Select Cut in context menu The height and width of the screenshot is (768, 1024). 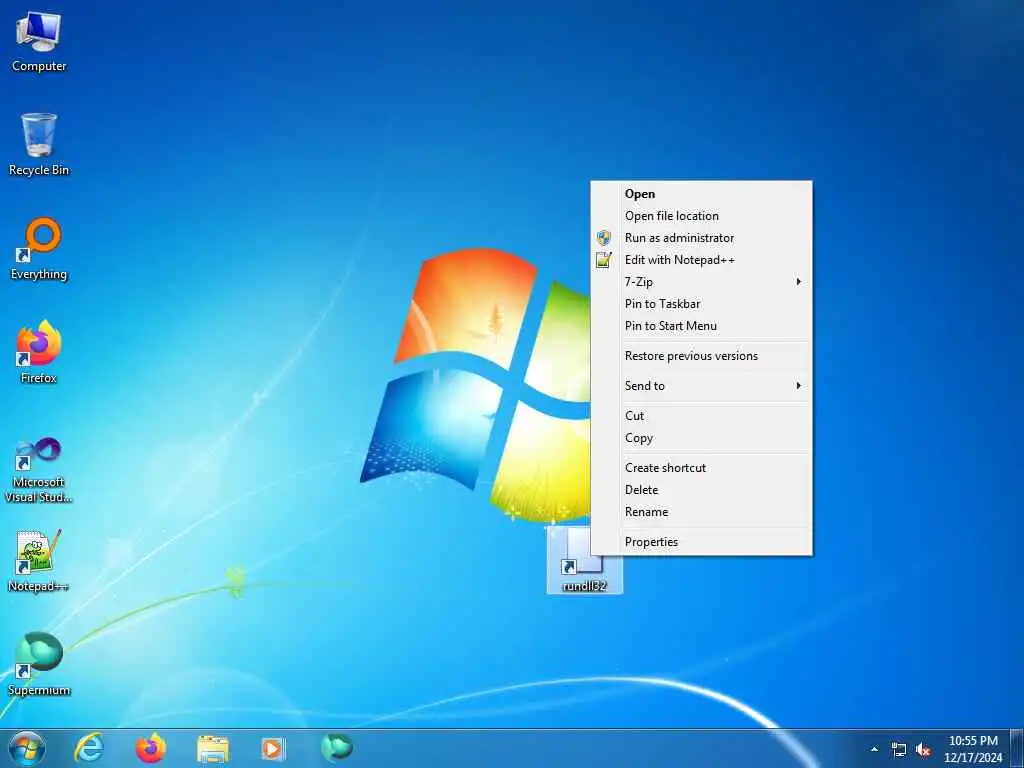click(702, 416)
